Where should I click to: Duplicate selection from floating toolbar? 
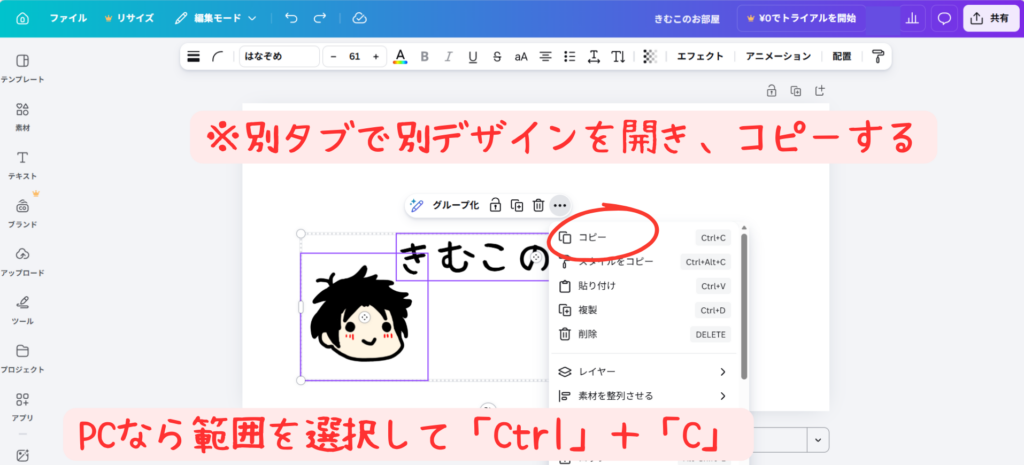pos(517,205)
